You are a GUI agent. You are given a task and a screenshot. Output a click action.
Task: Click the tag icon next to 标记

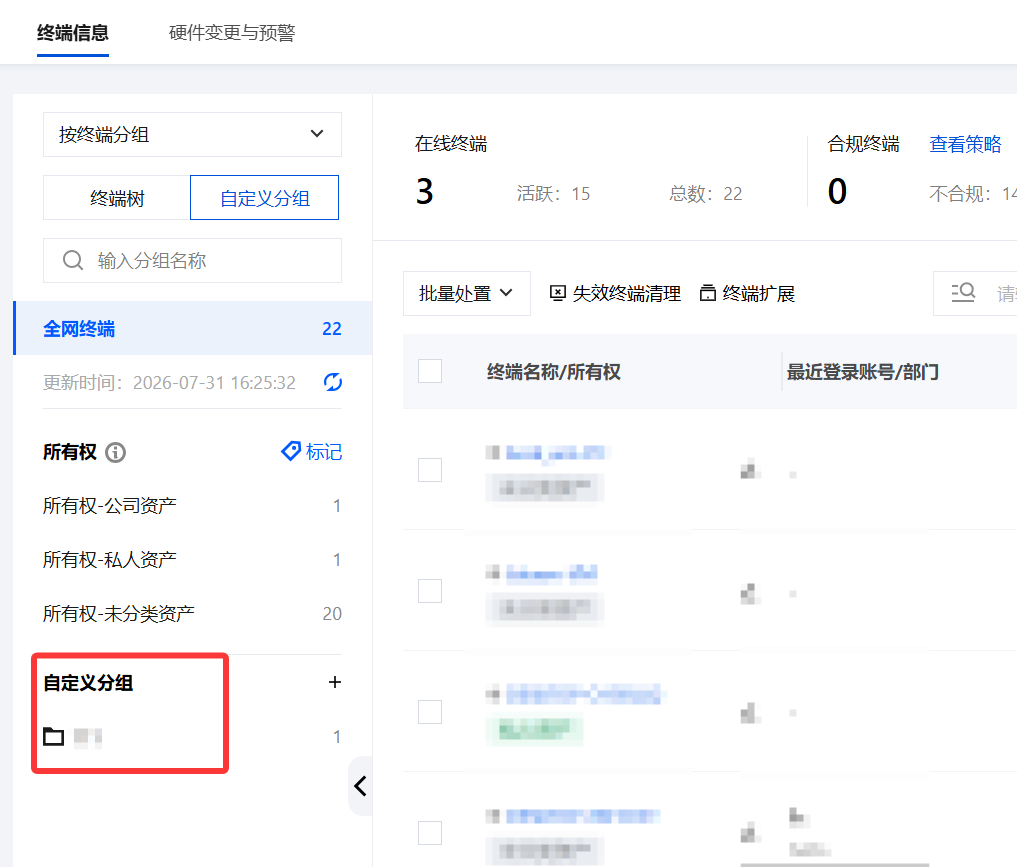291,451
